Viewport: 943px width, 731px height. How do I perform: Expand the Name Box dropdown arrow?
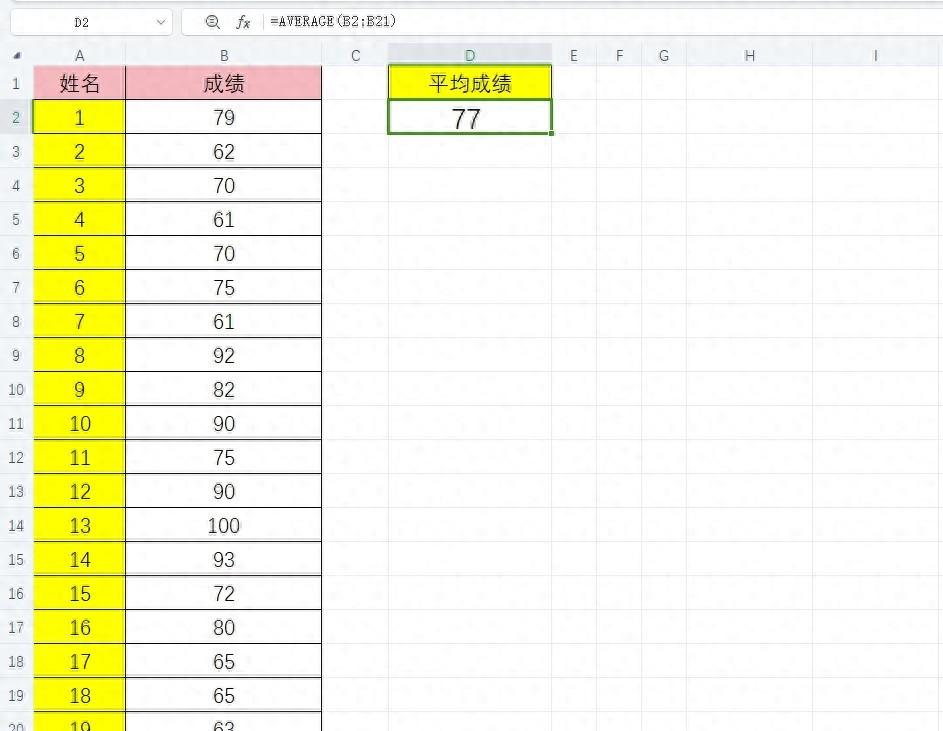pos(161,22)
